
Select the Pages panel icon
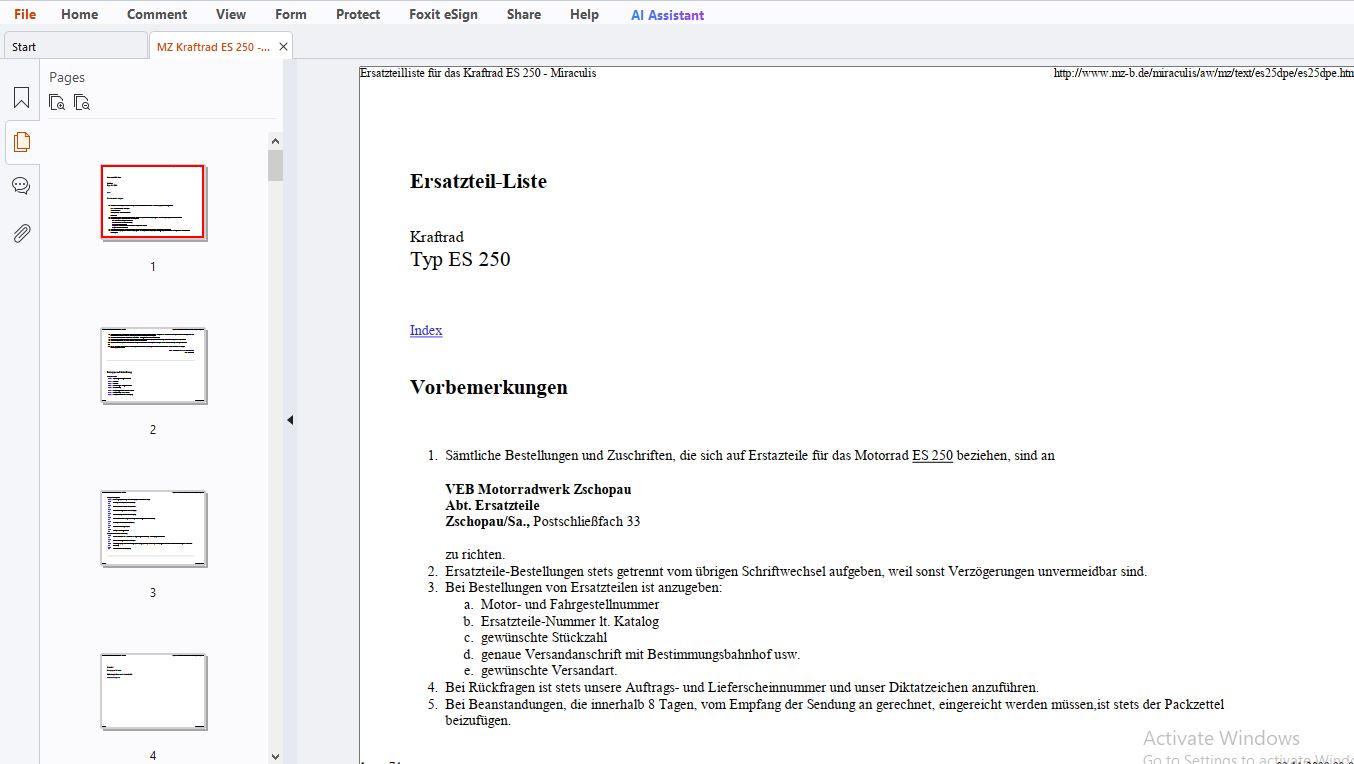[x=21, y=142]
